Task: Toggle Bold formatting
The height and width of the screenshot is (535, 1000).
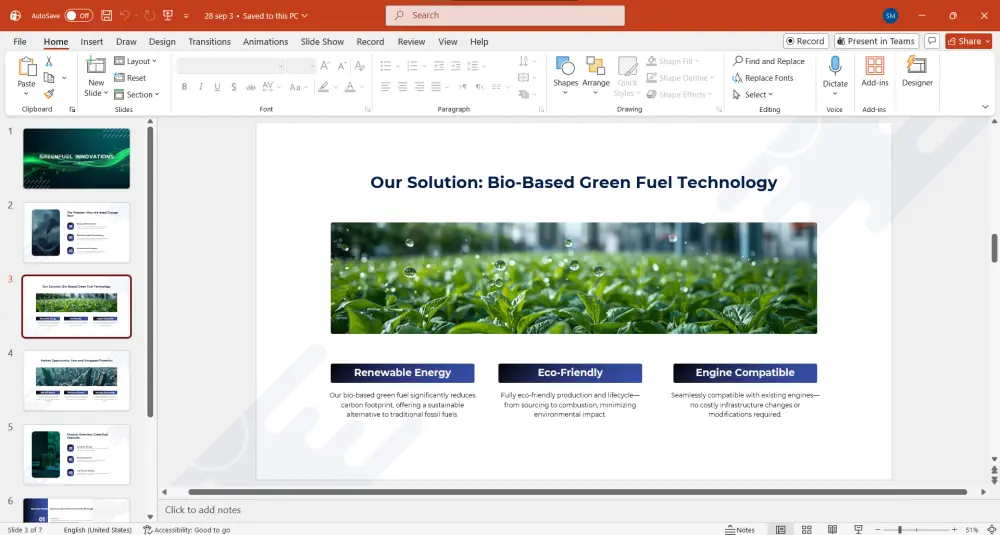Action: coord(184,87)
